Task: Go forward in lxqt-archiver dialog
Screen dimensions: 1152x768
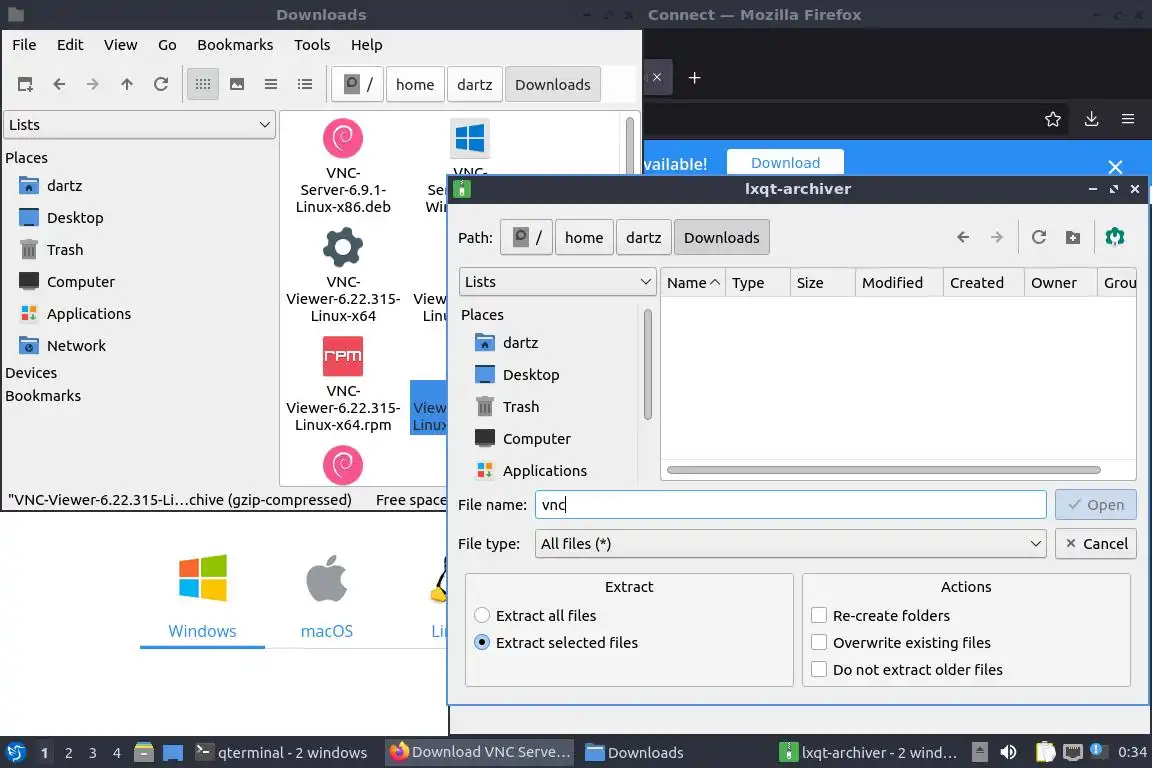Action: (996, 237)
